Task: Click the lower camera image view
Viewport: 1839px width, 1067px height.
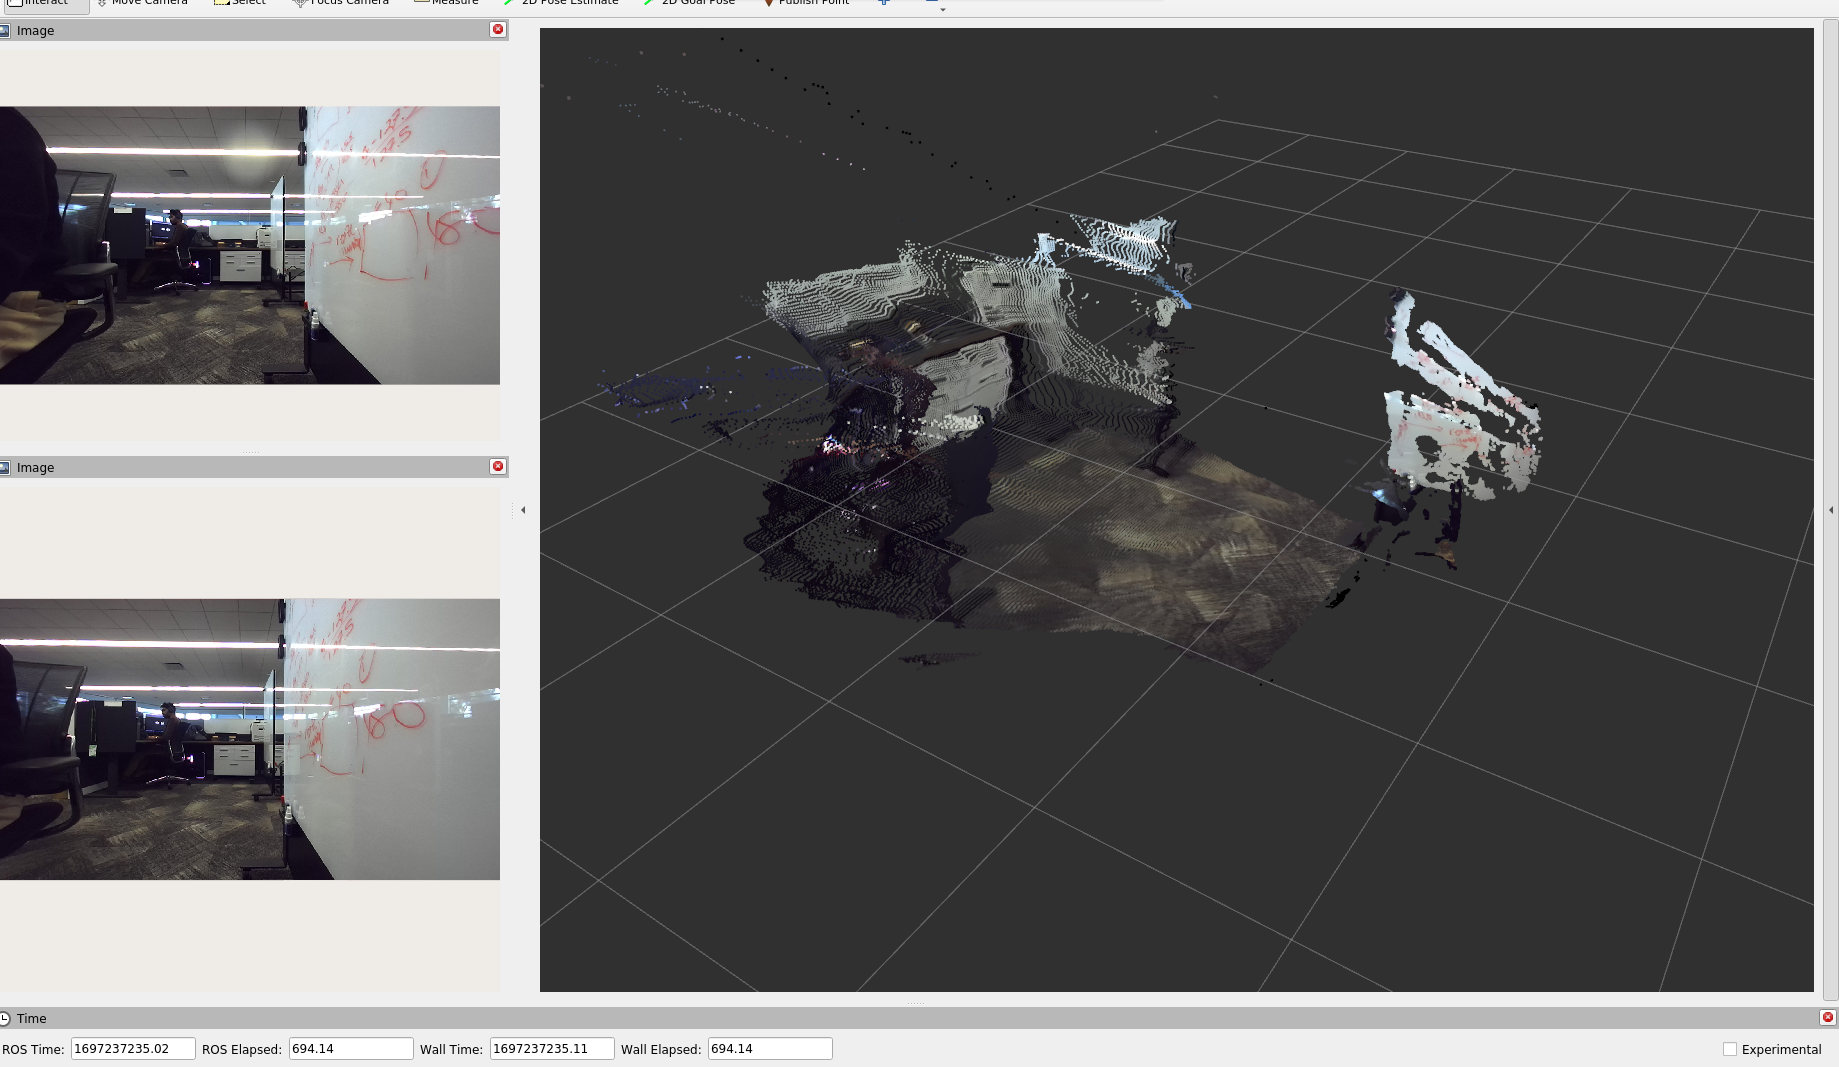Action: pos(250,739)
